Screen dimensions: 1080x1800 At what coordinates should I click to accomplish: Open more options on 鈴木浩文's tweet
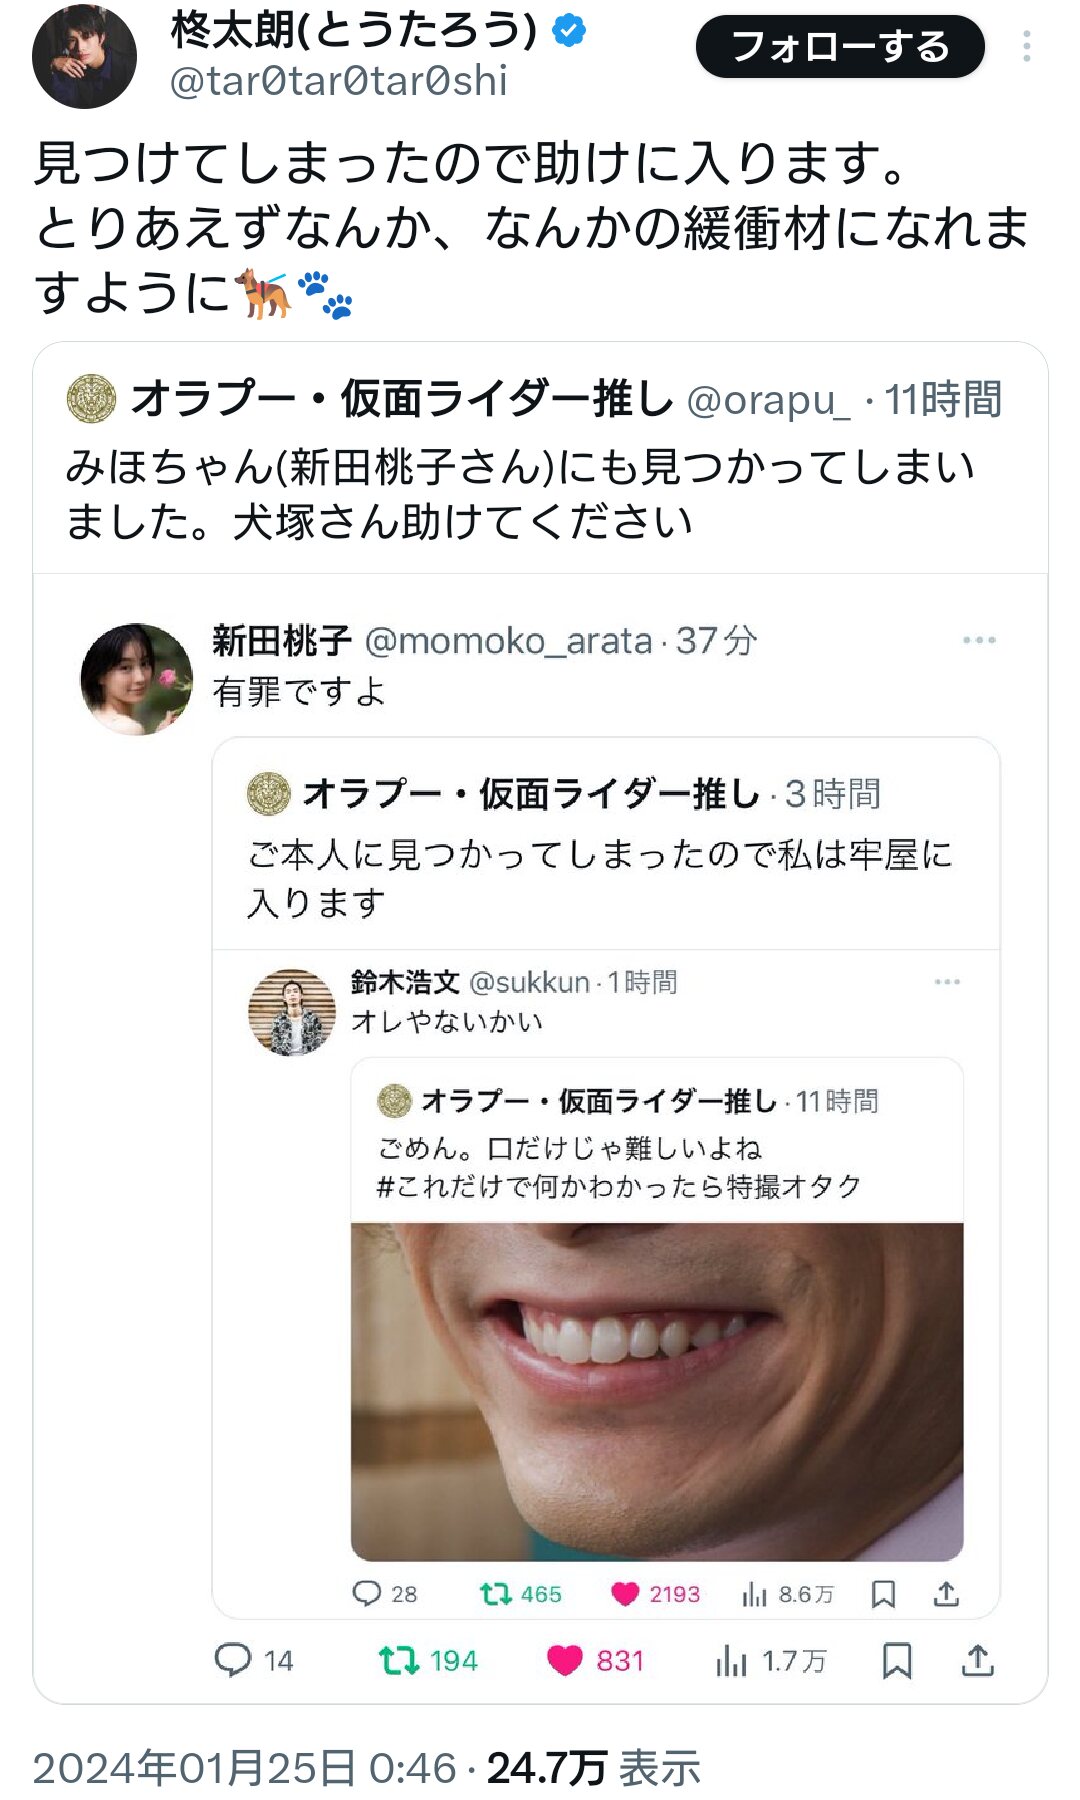click(946, 982)
